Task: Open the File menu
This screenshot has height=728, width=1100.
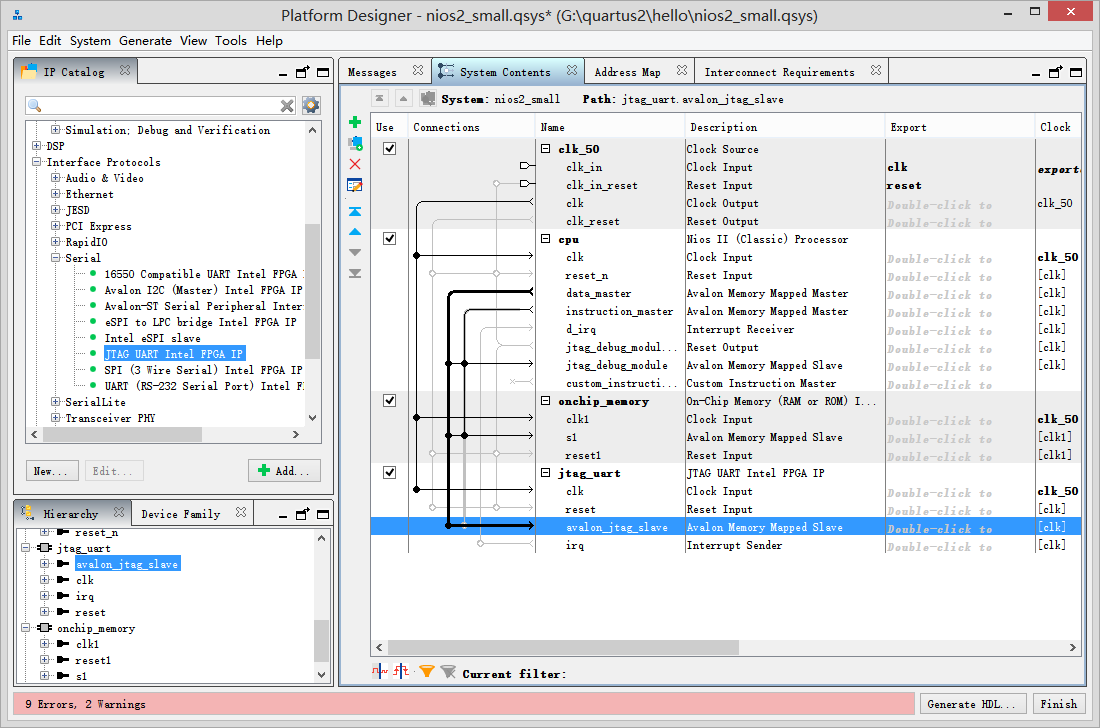Action: [21, 41]
